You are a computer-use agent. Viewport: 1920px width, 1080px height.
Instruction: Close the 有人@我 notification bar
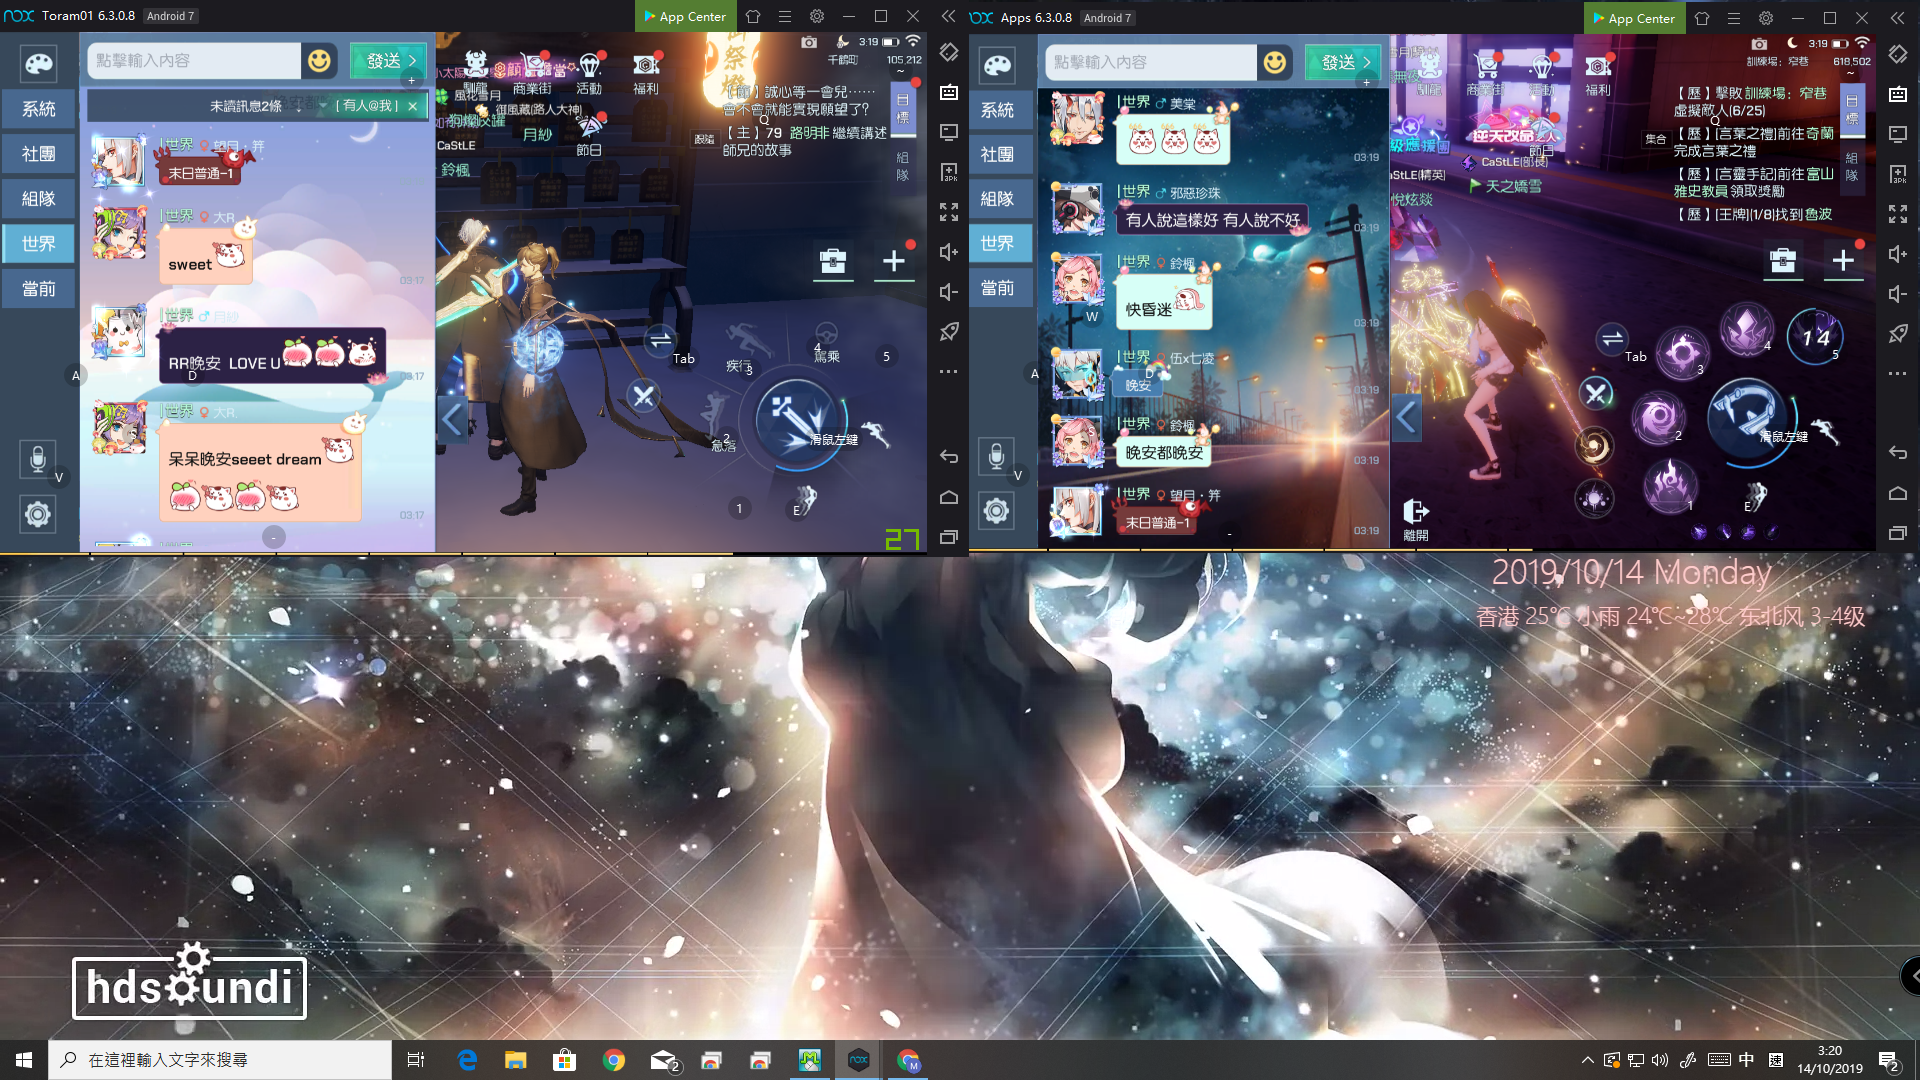click(x=412, y=105)
